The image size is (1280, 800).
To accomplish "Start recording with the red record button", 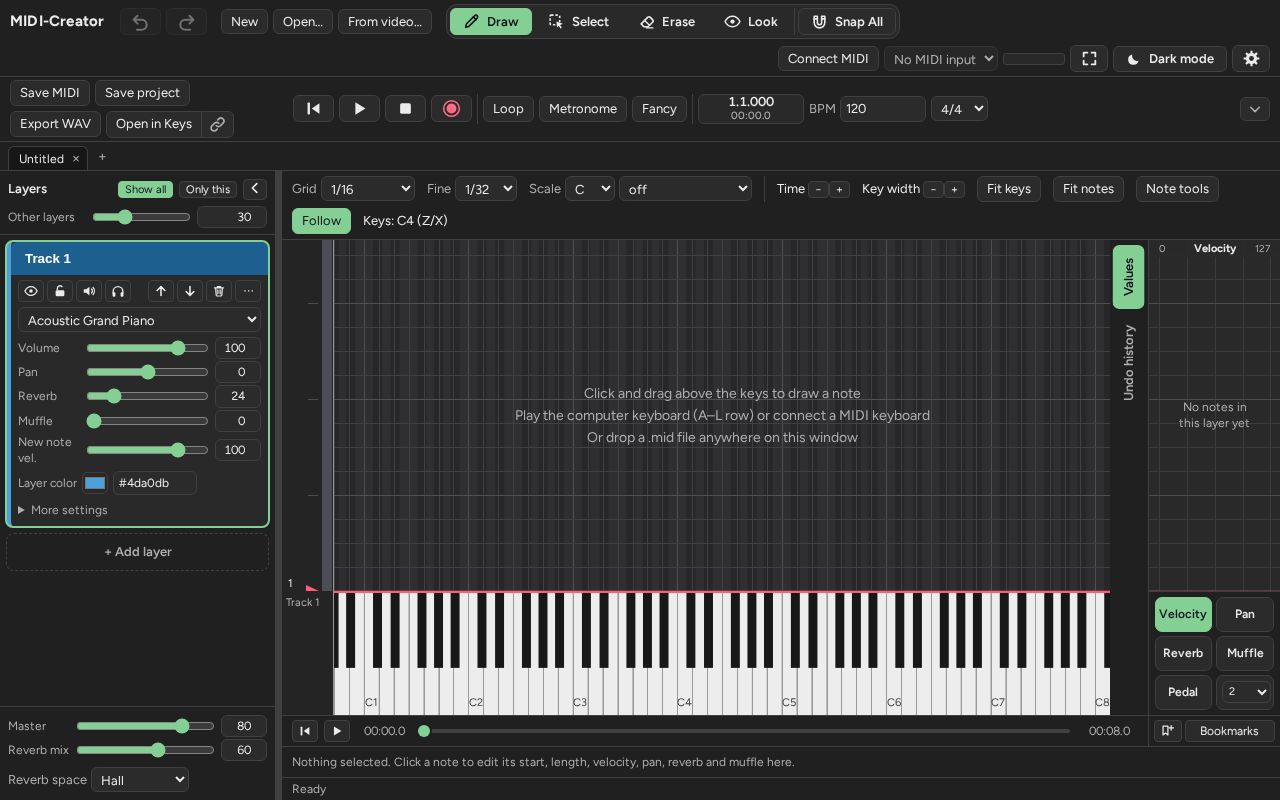I will point(451,109).
